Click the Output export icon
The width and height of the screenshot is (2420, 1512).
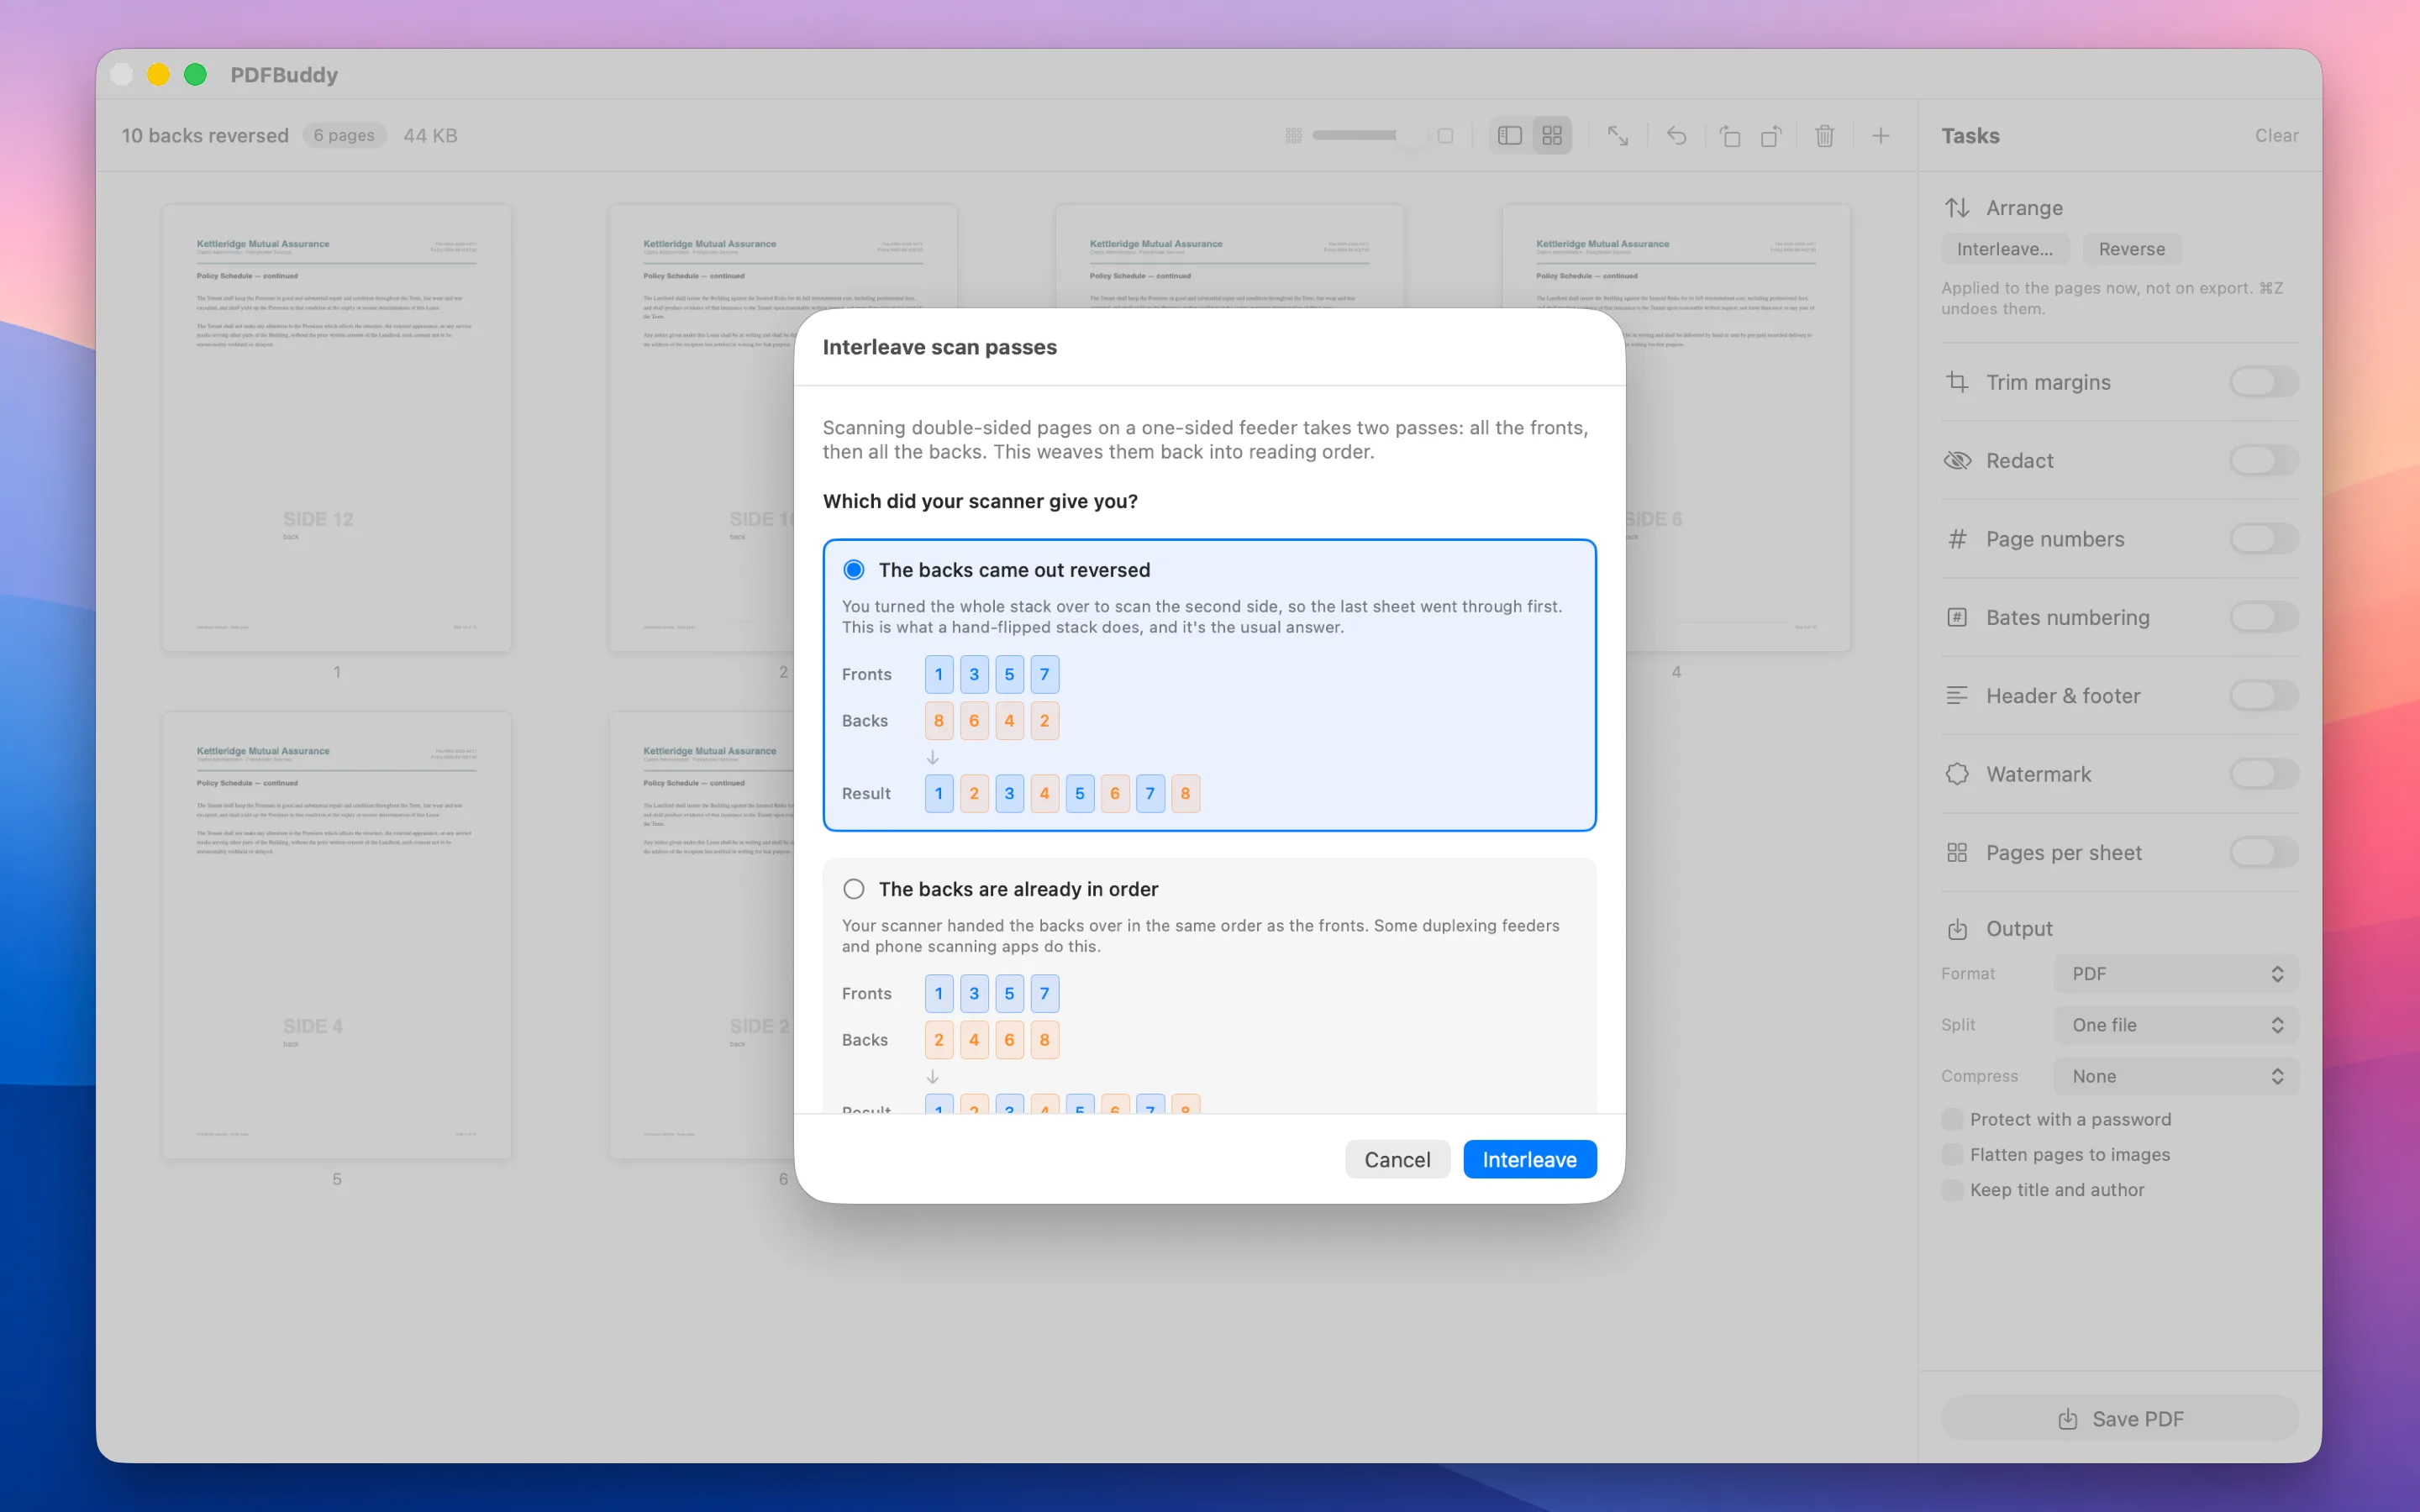[1957, 929]
